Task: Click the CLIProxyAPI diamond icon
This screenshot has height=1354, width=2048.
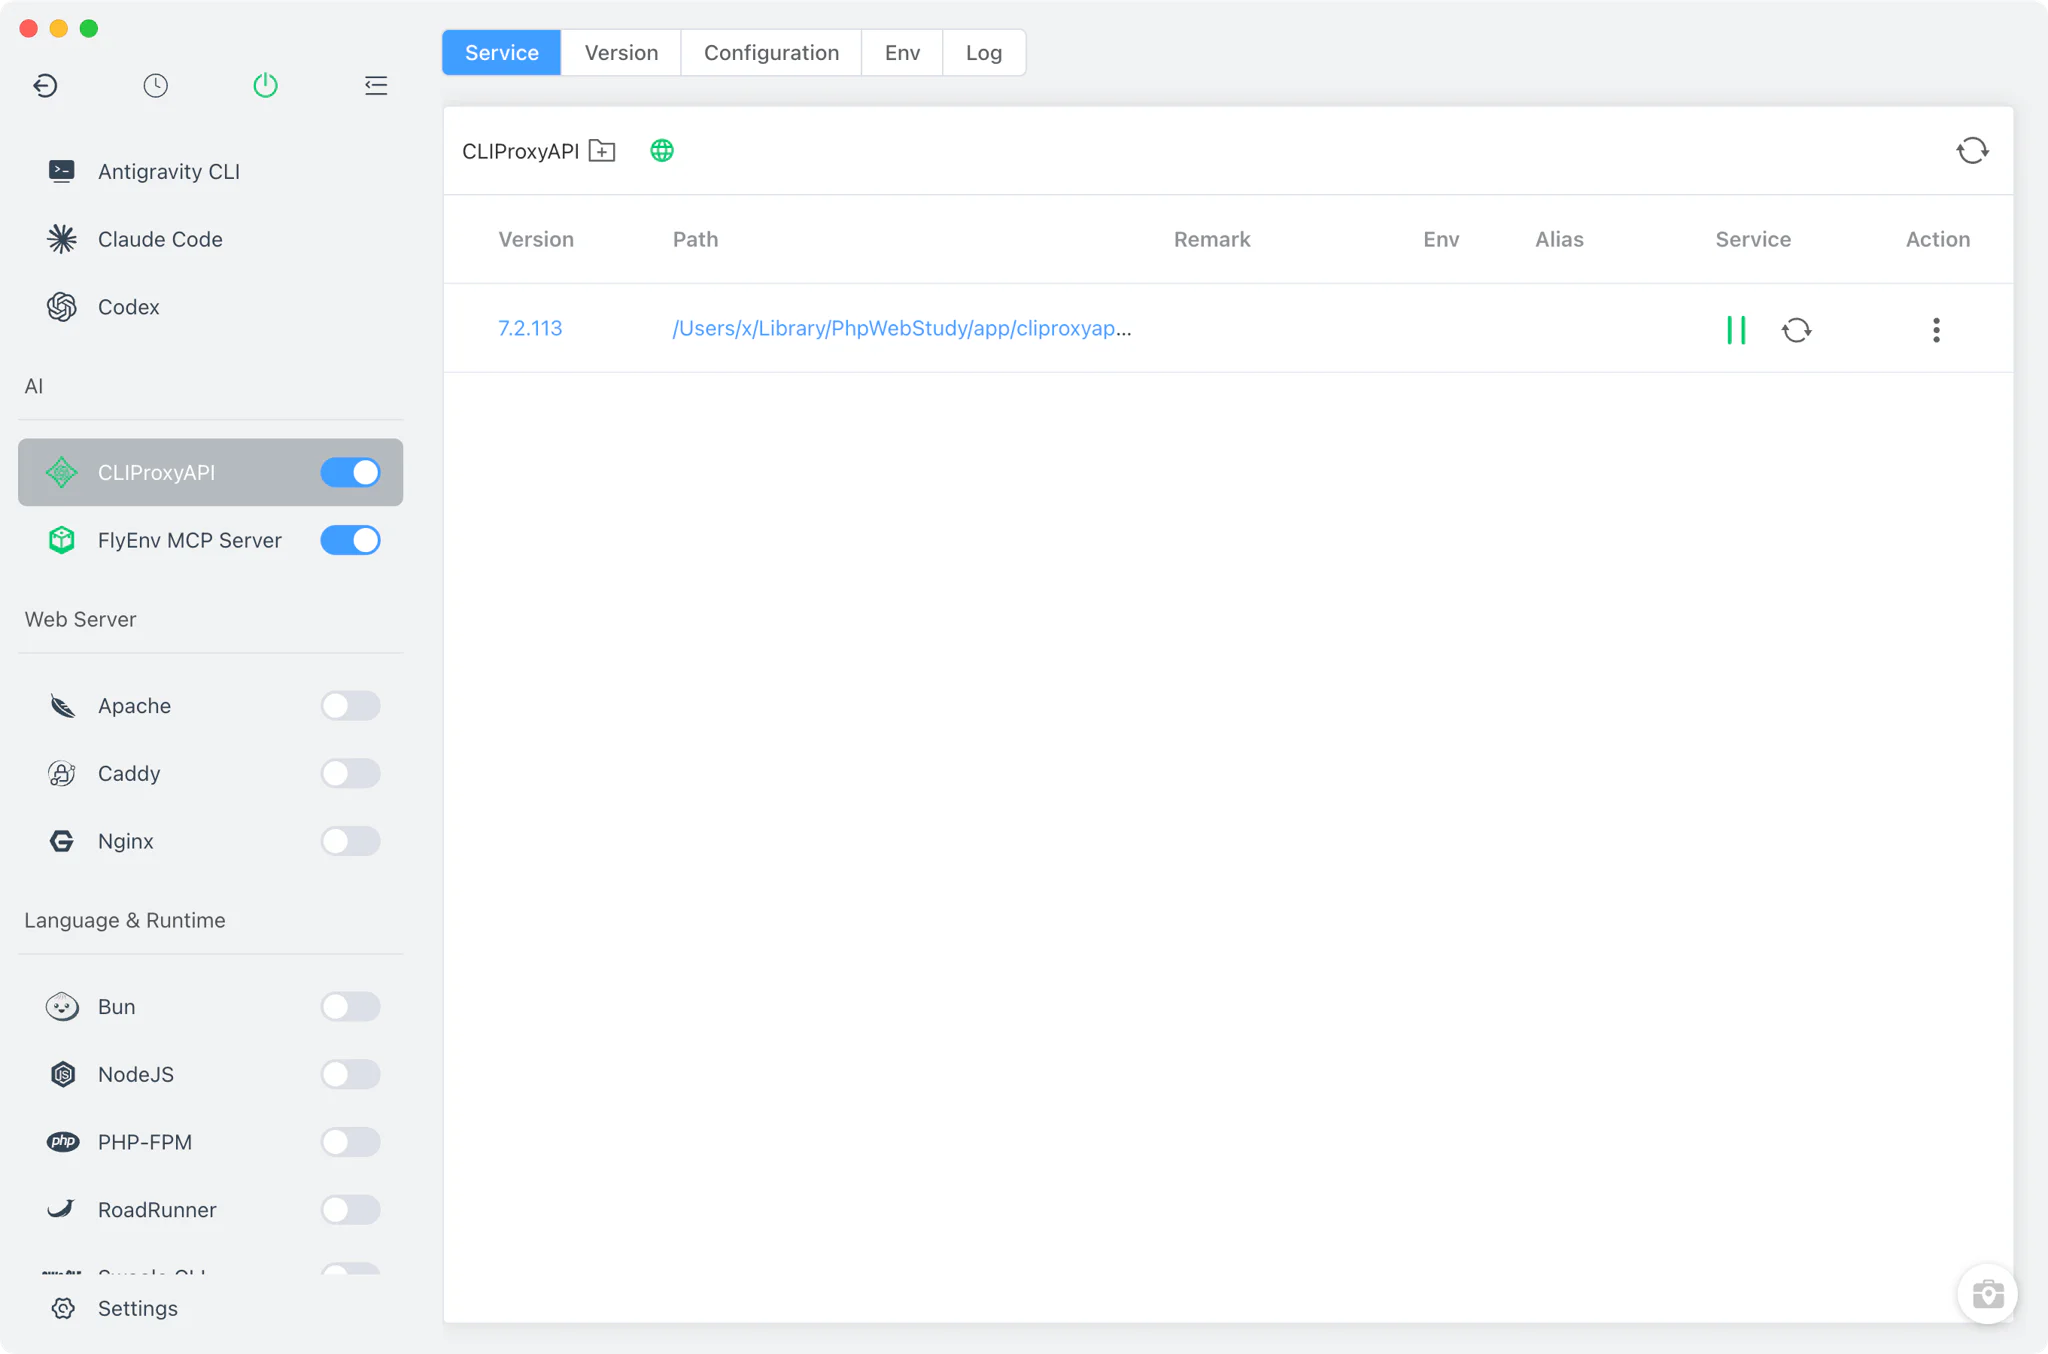Action: 62,472
